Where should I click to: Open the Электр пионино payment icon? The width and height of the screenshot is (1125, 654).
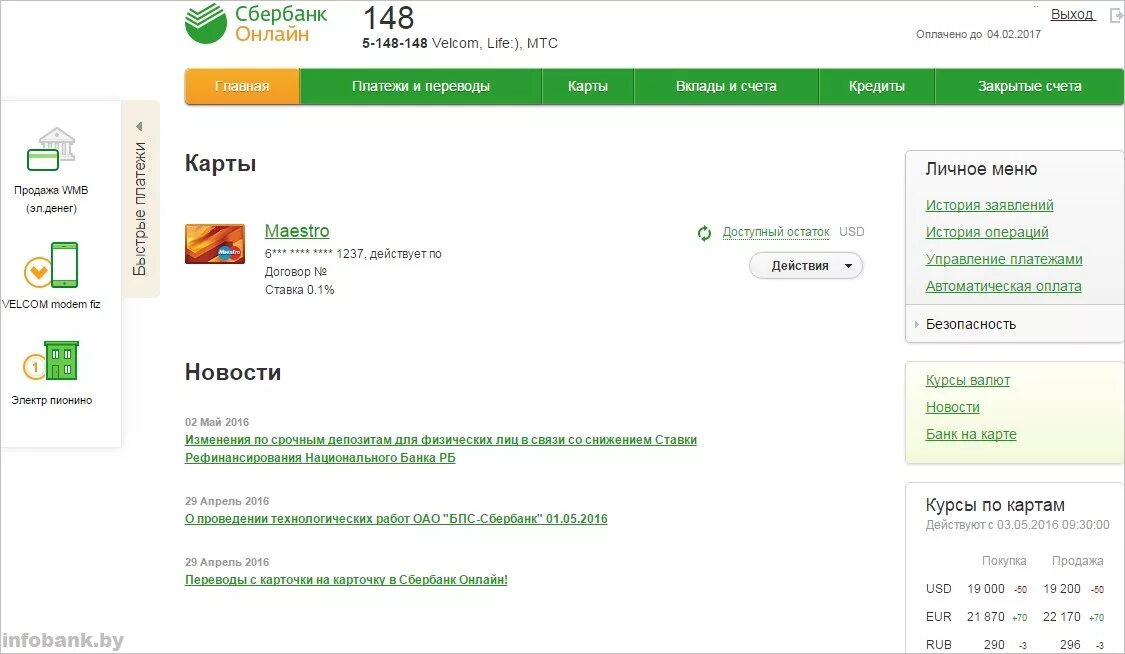51,361
